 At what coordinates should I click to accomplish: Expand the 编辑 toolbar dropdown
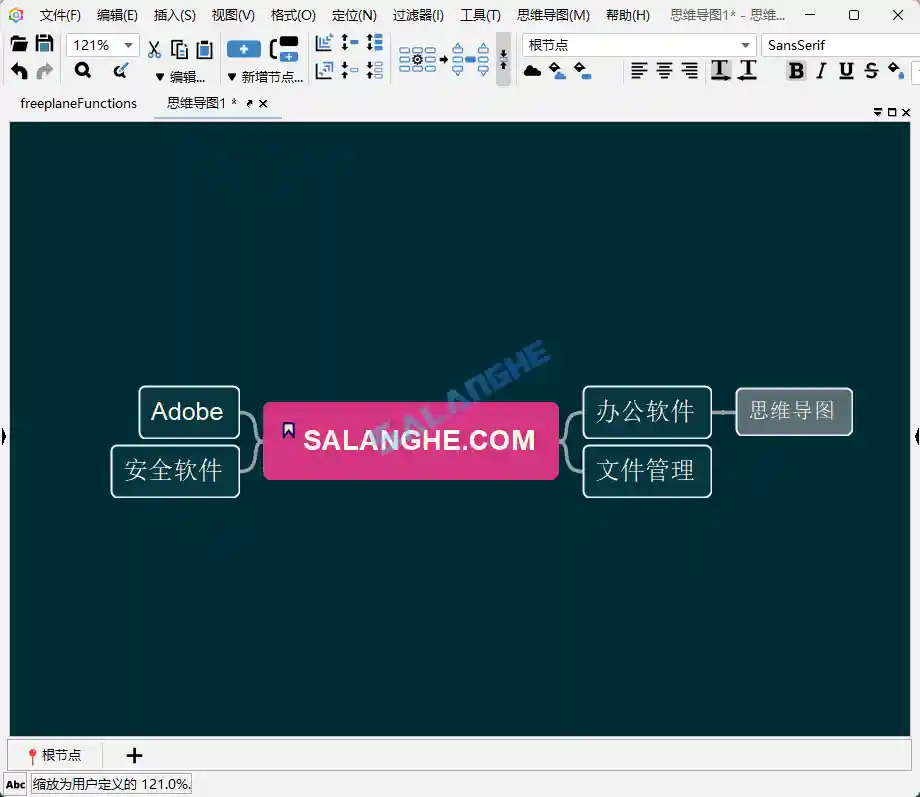click(180, 76)
